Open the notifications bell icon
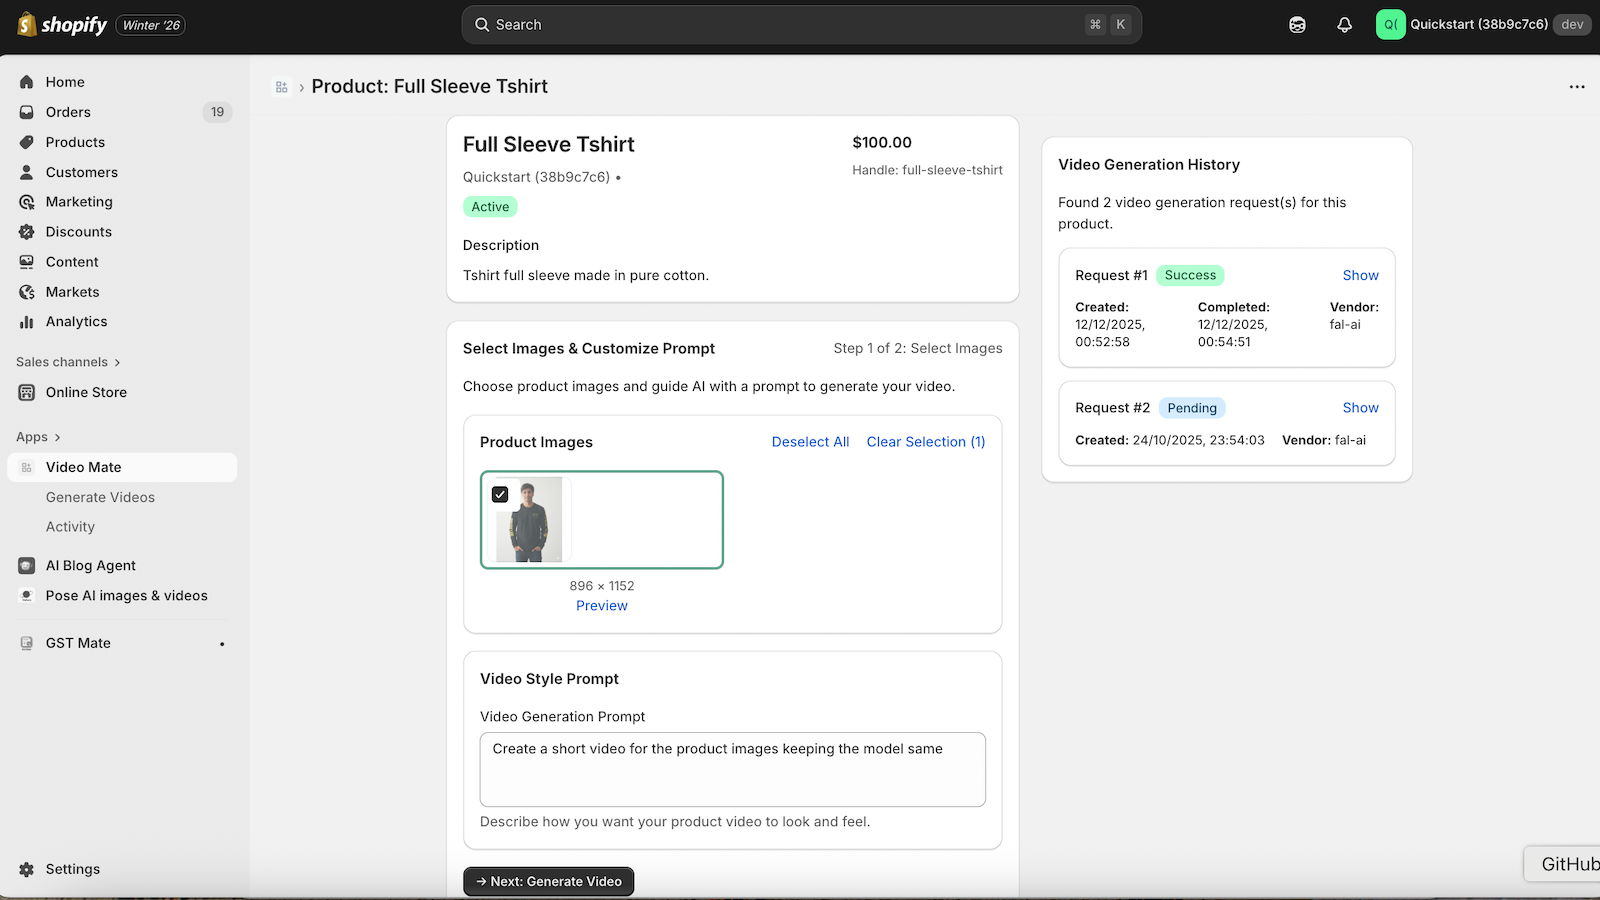The height and width of the screenshot is (900, 1600). coord(1344,24)
